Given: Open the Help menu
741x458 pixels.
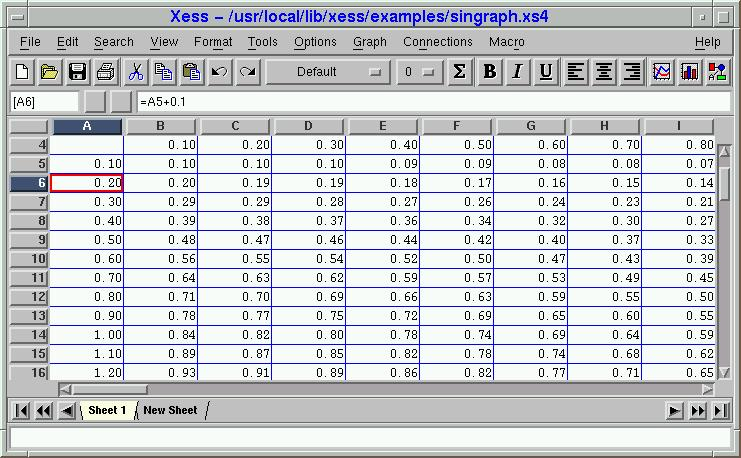Looking at the screenshot, I should 707,42.
